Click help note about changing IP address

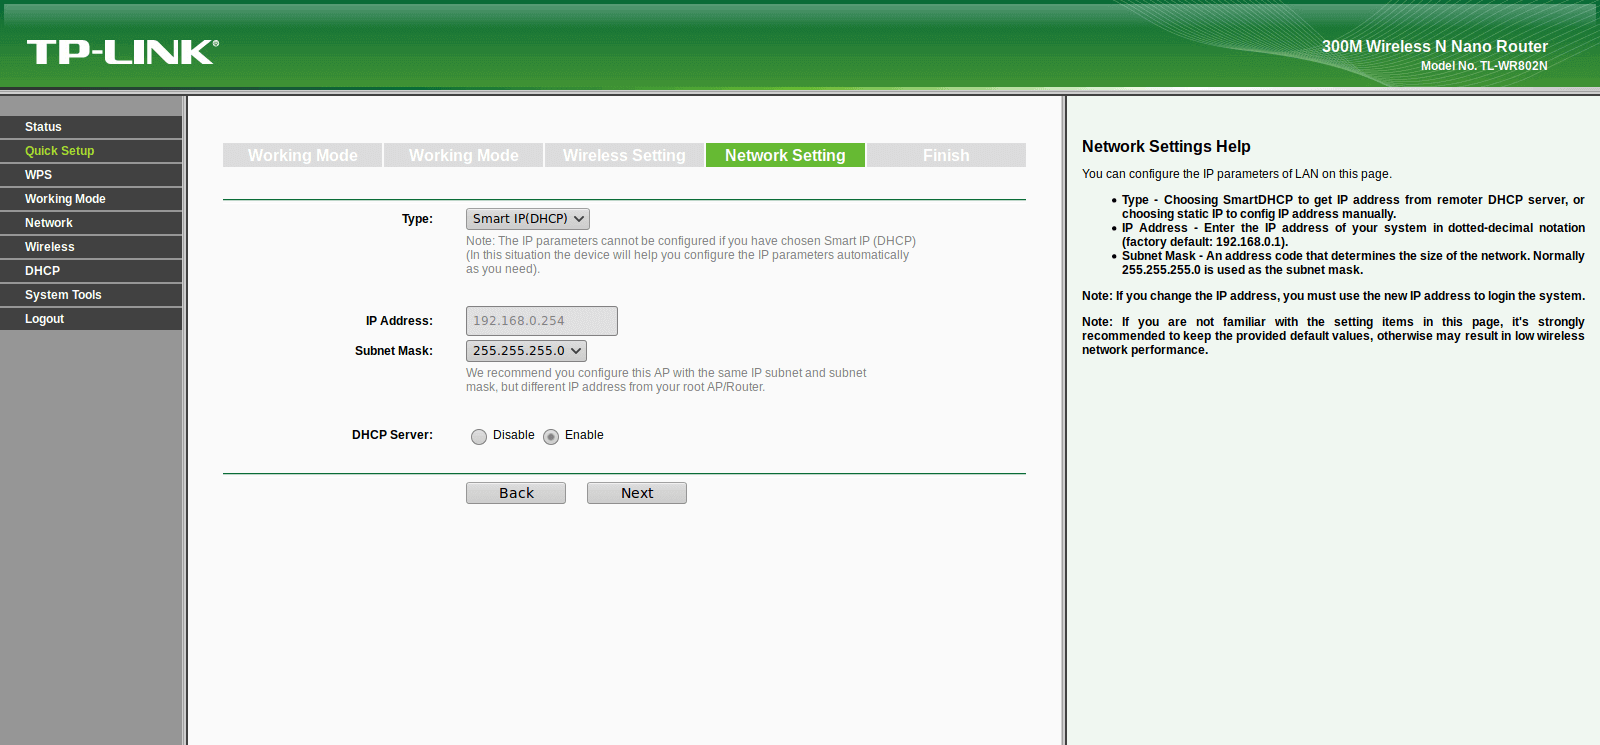[1333, 296]
